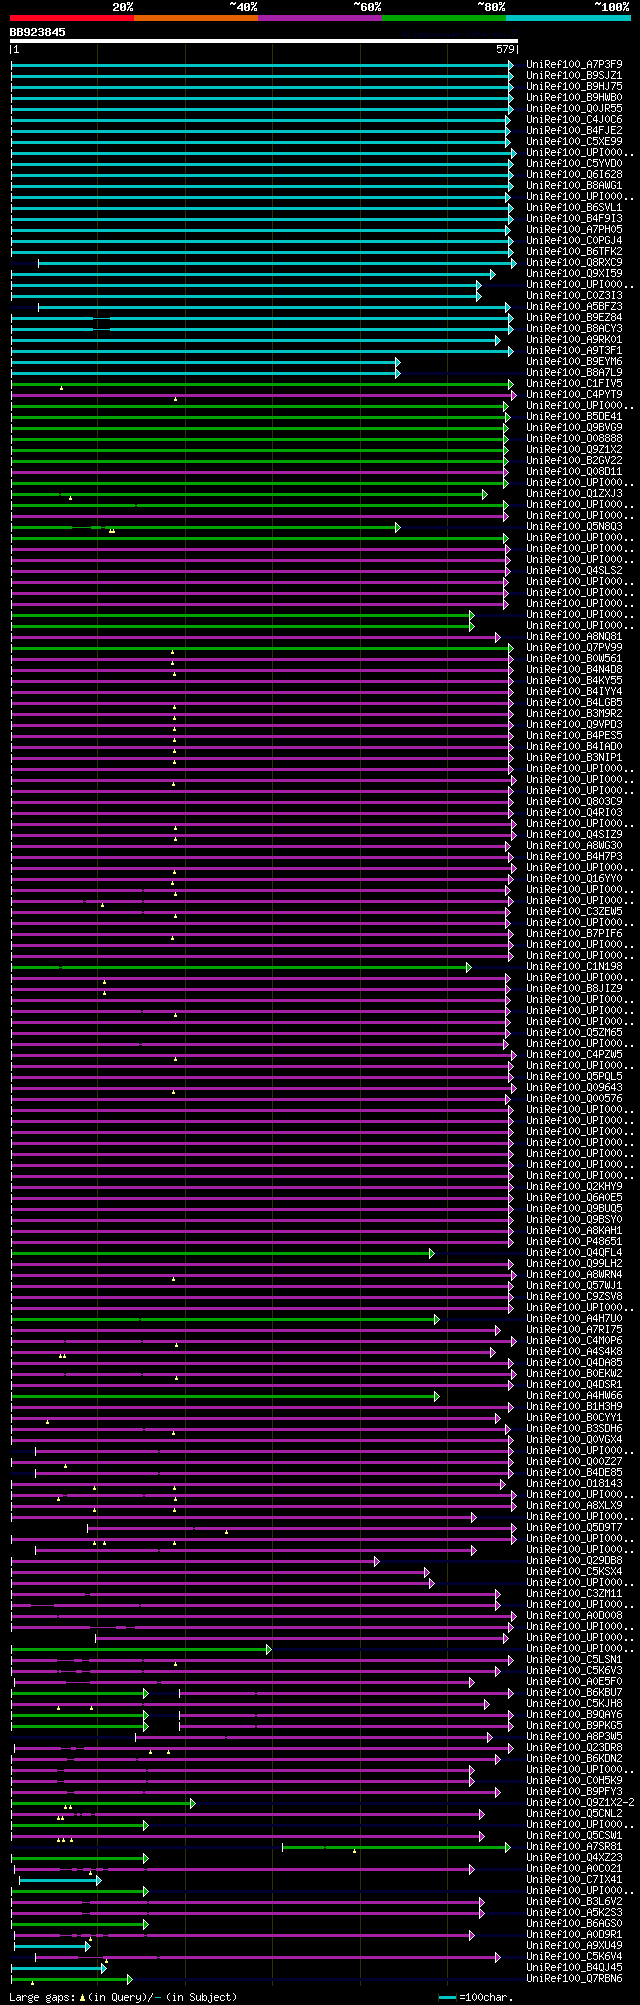Select the UniRef100_Q7RBN6 entry
Viewport: 640px width, 2005px height.
[x=574, y=1978]
